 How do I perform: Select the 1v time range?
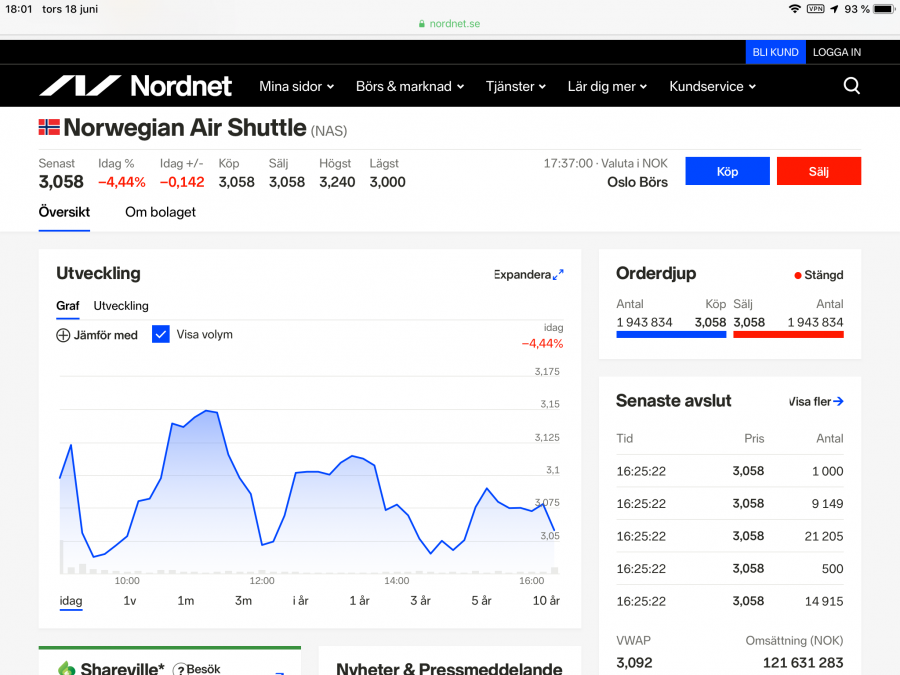130,600
